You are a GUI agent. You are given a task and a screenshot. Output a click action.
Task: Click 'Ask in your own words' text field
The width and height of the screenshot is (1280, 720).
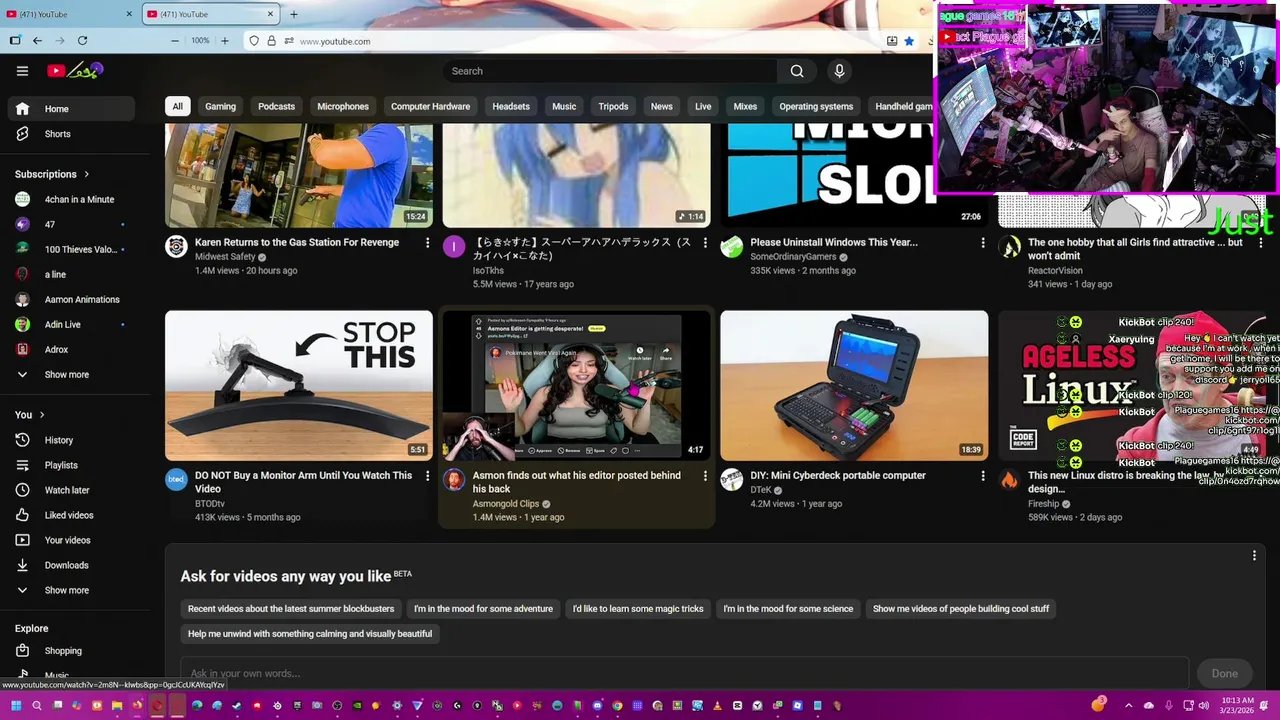click(x=684, y=673)
